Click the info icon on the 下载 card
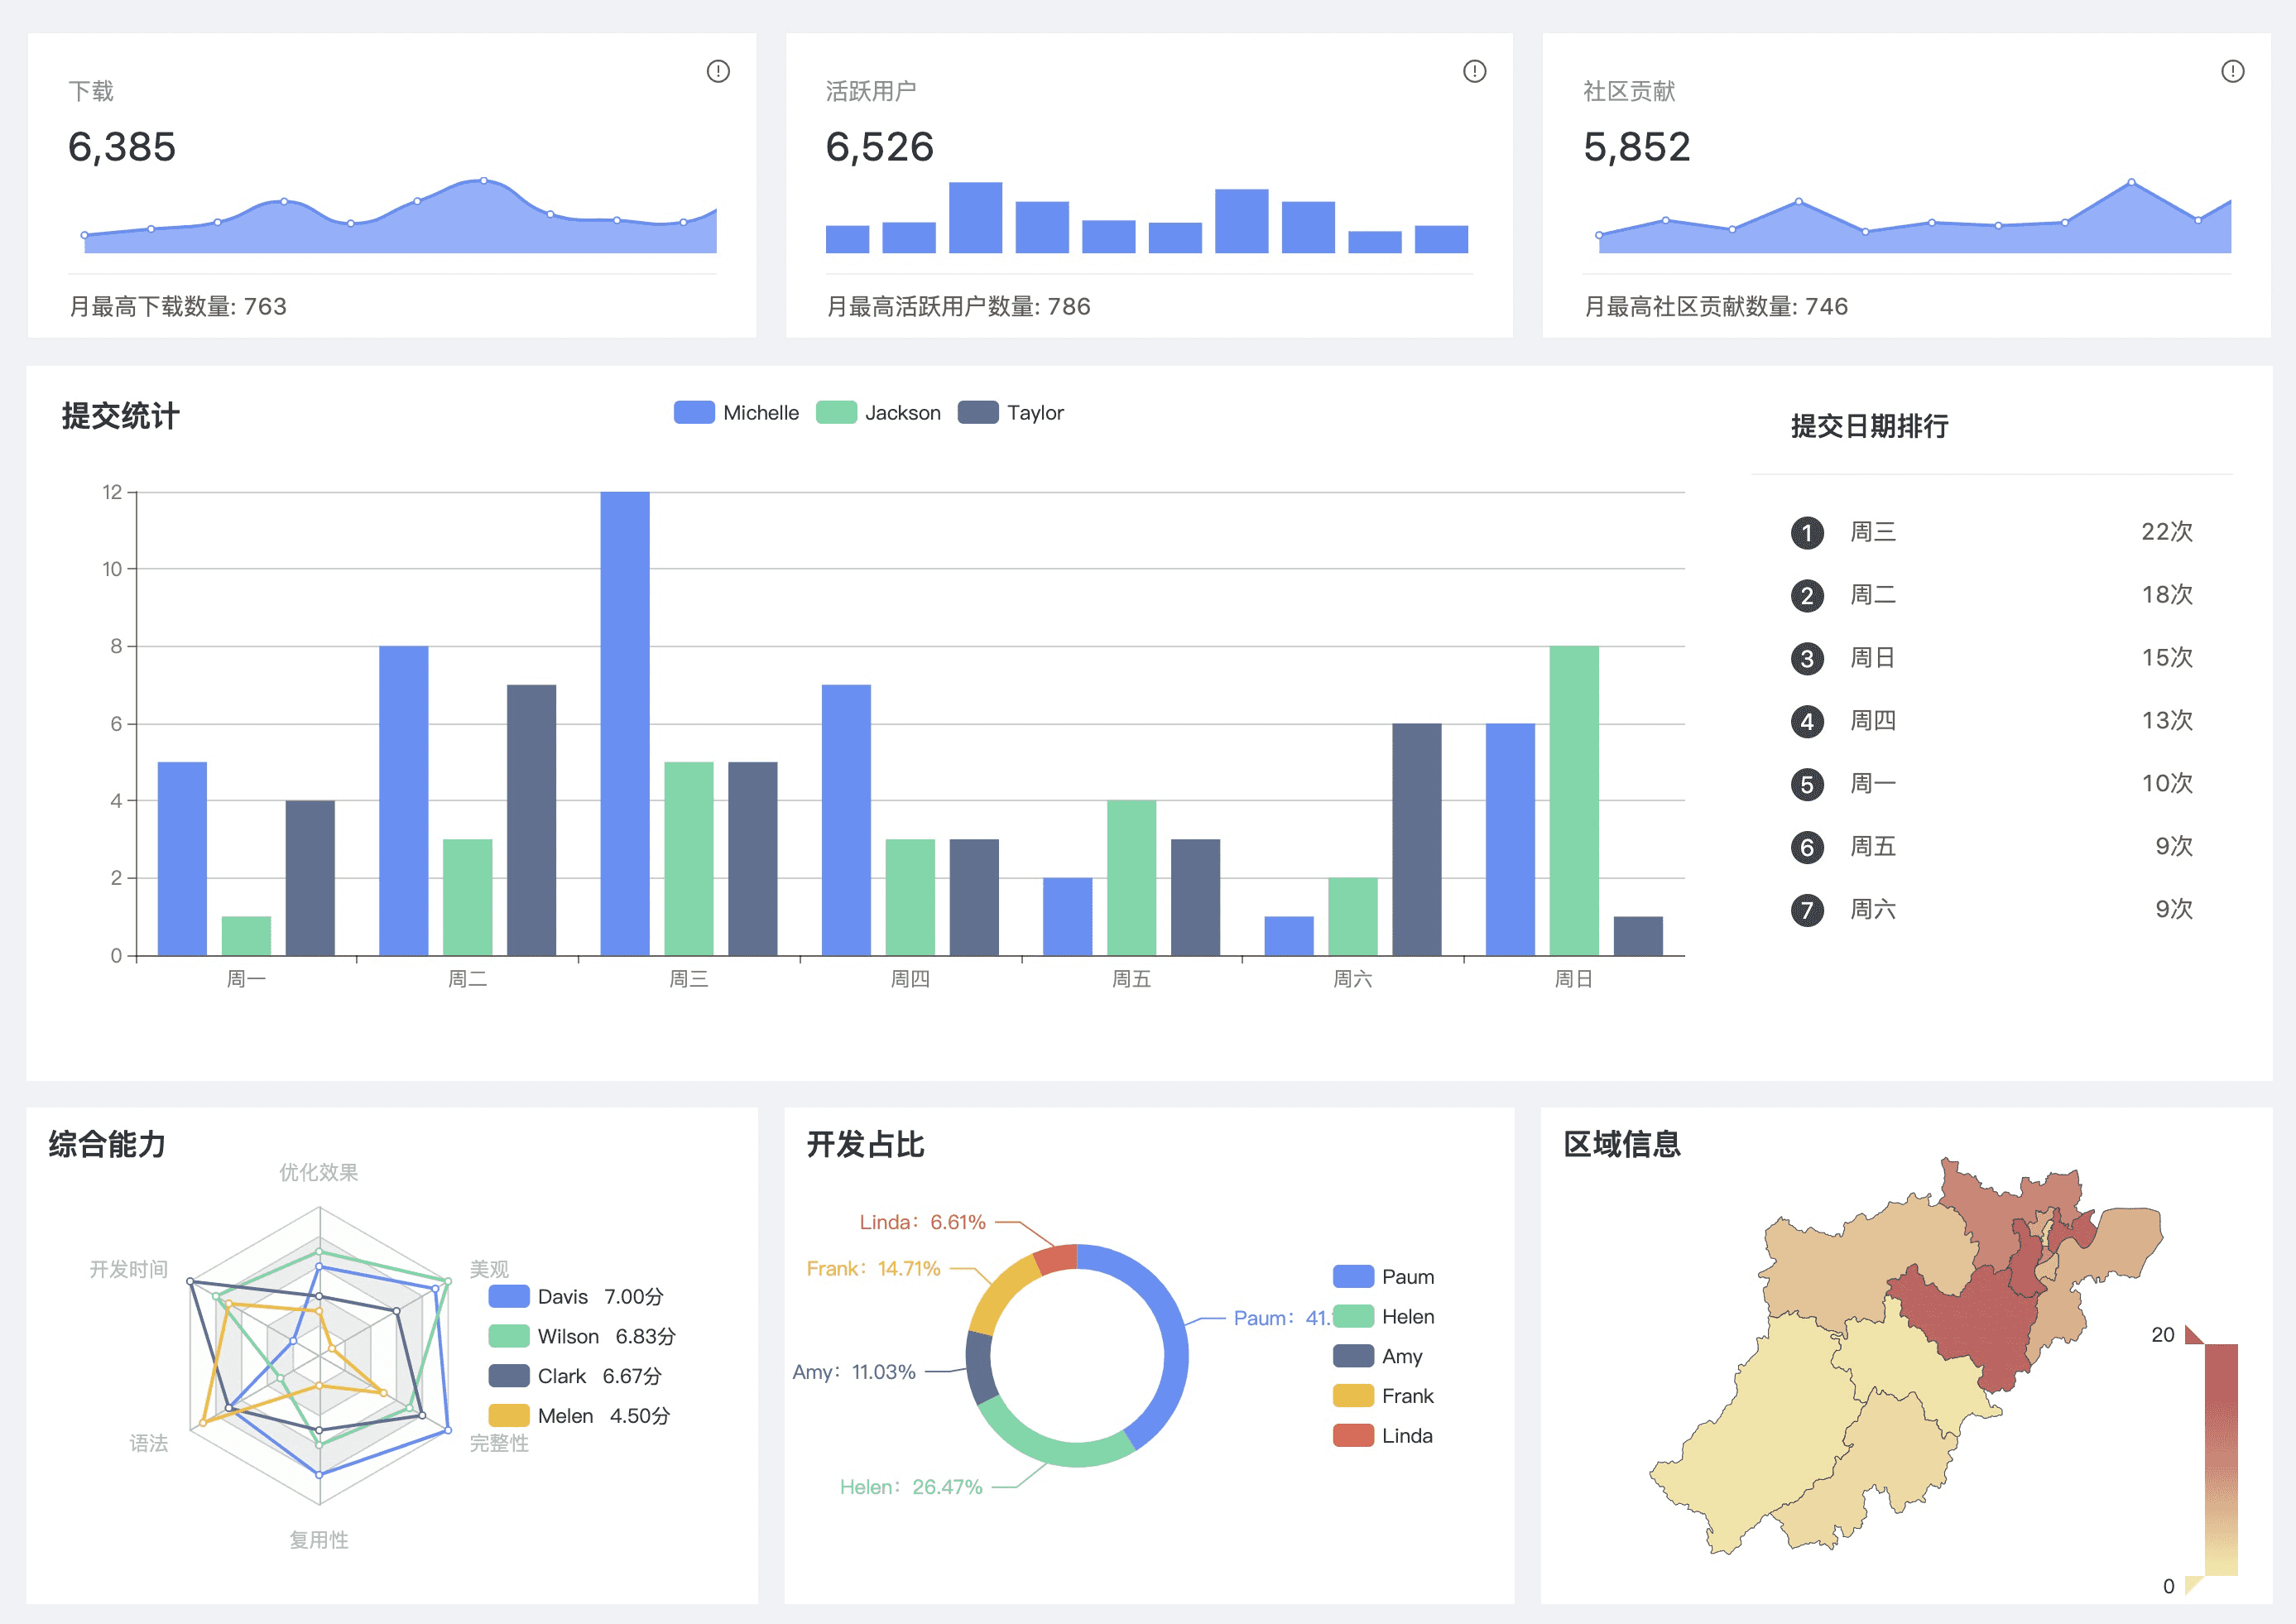The height and width of the screenshot is (1624, 2296). pyautogui.click(x=718, y=71)
